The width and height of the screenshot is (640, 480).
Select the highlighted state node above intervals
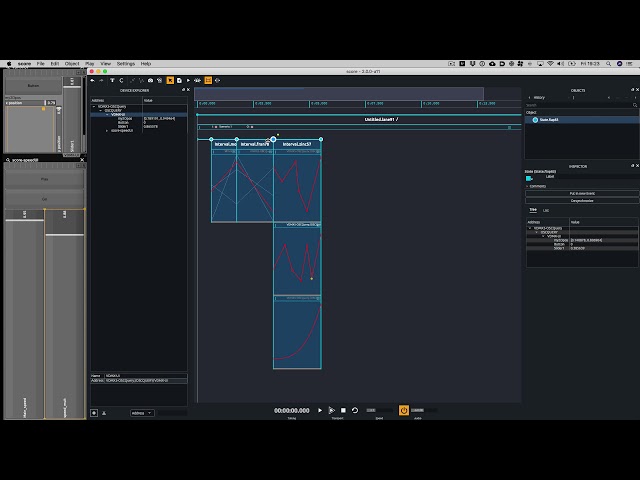(x=273, y=139)
